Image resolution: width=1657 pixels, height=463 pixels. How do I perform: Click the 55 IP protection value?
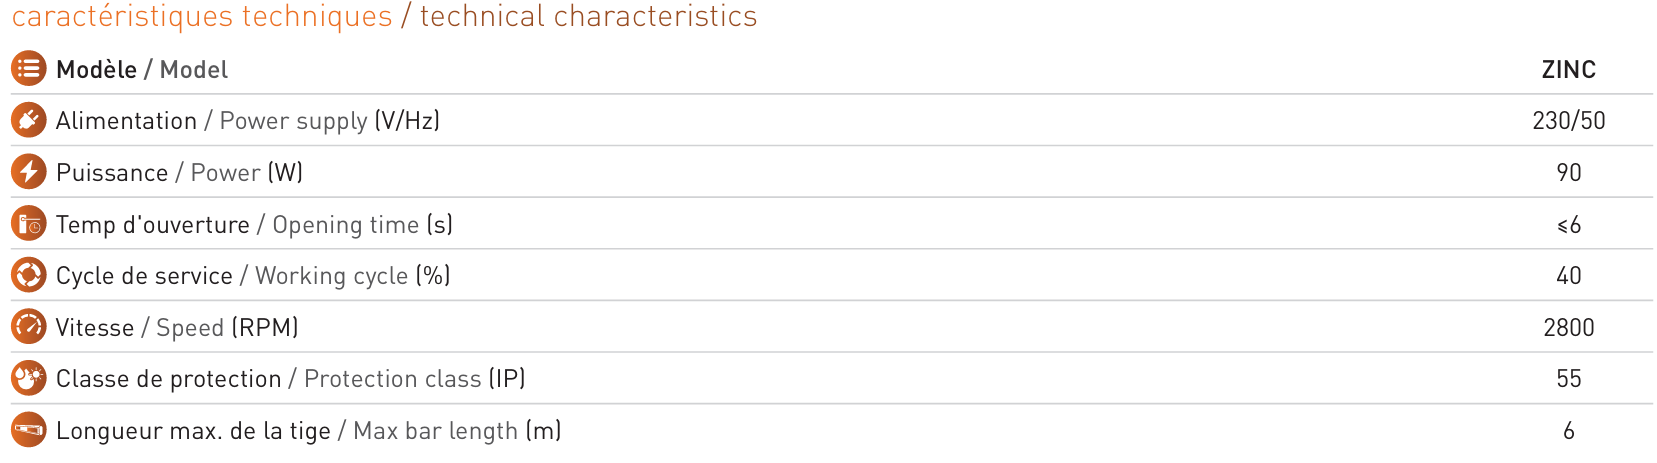point(1569,379)
